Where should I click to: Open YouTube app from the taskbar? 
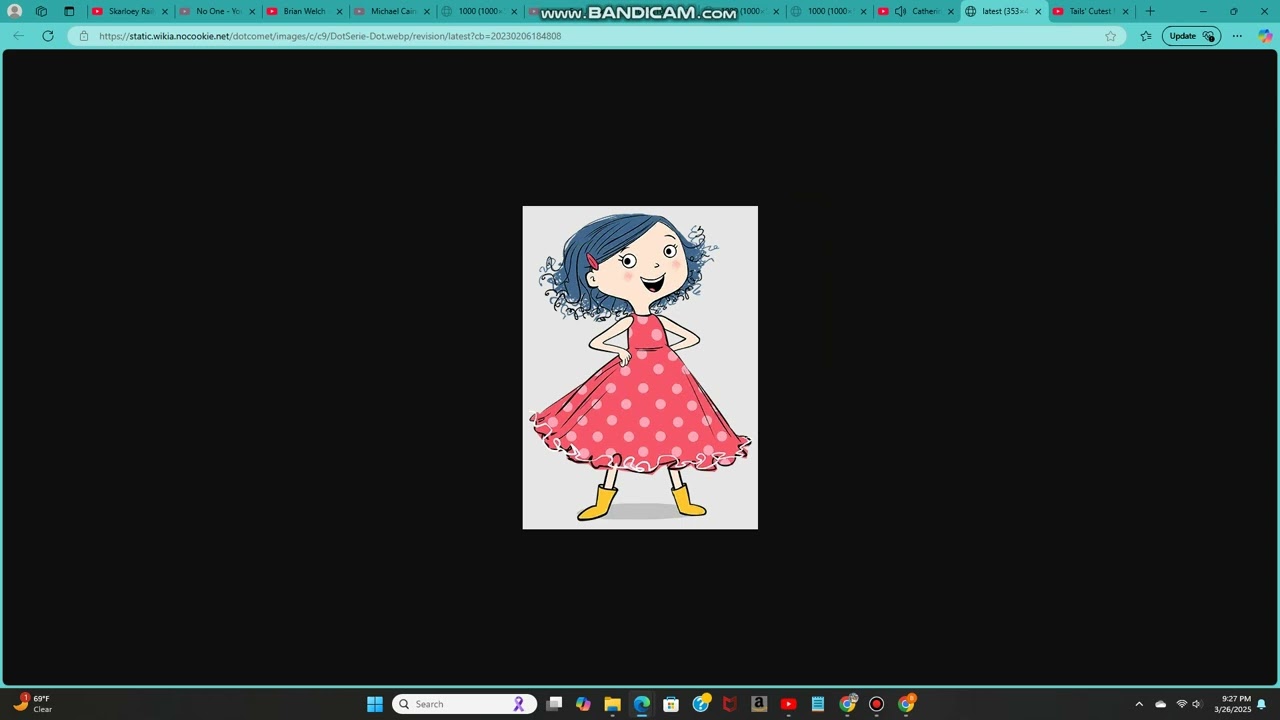click(788, 704)
